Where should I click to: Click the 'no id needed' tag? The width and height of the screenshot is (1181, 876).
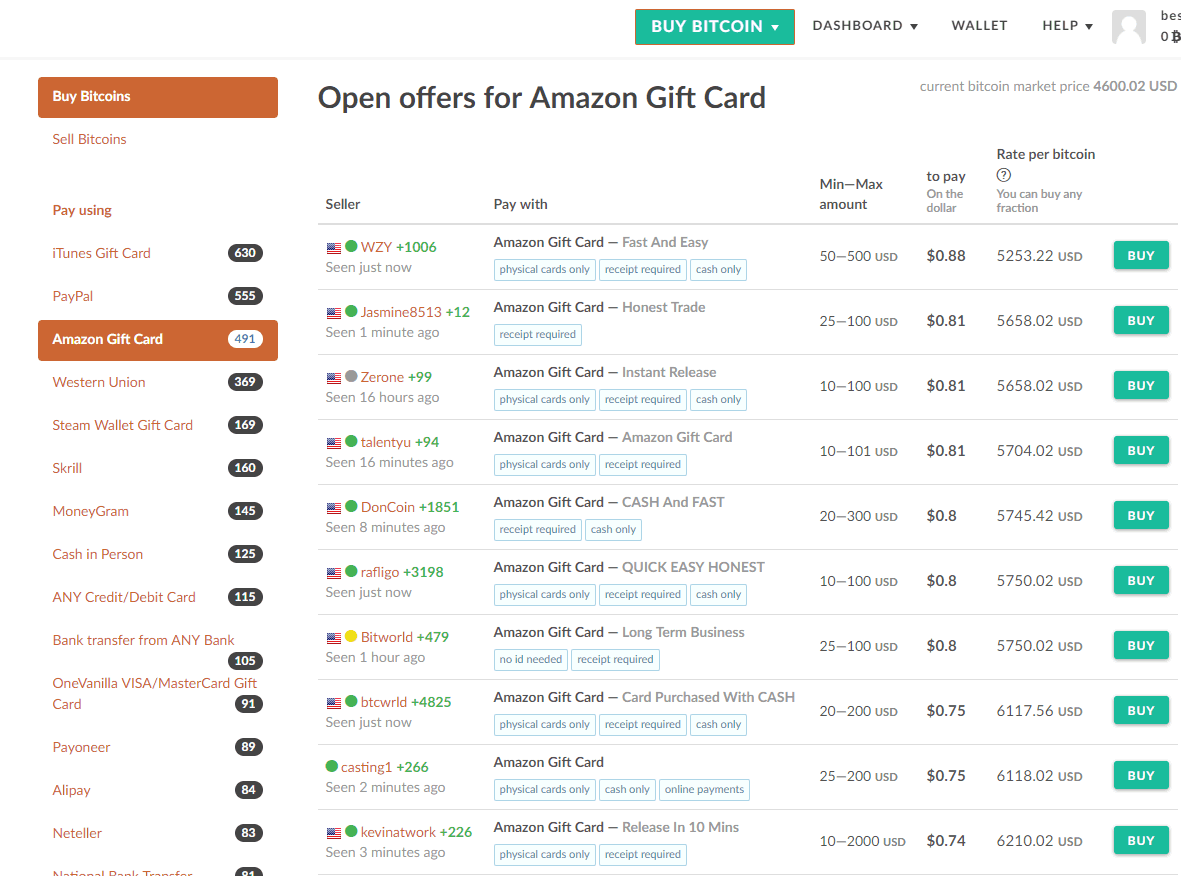[x=530, y=659]
